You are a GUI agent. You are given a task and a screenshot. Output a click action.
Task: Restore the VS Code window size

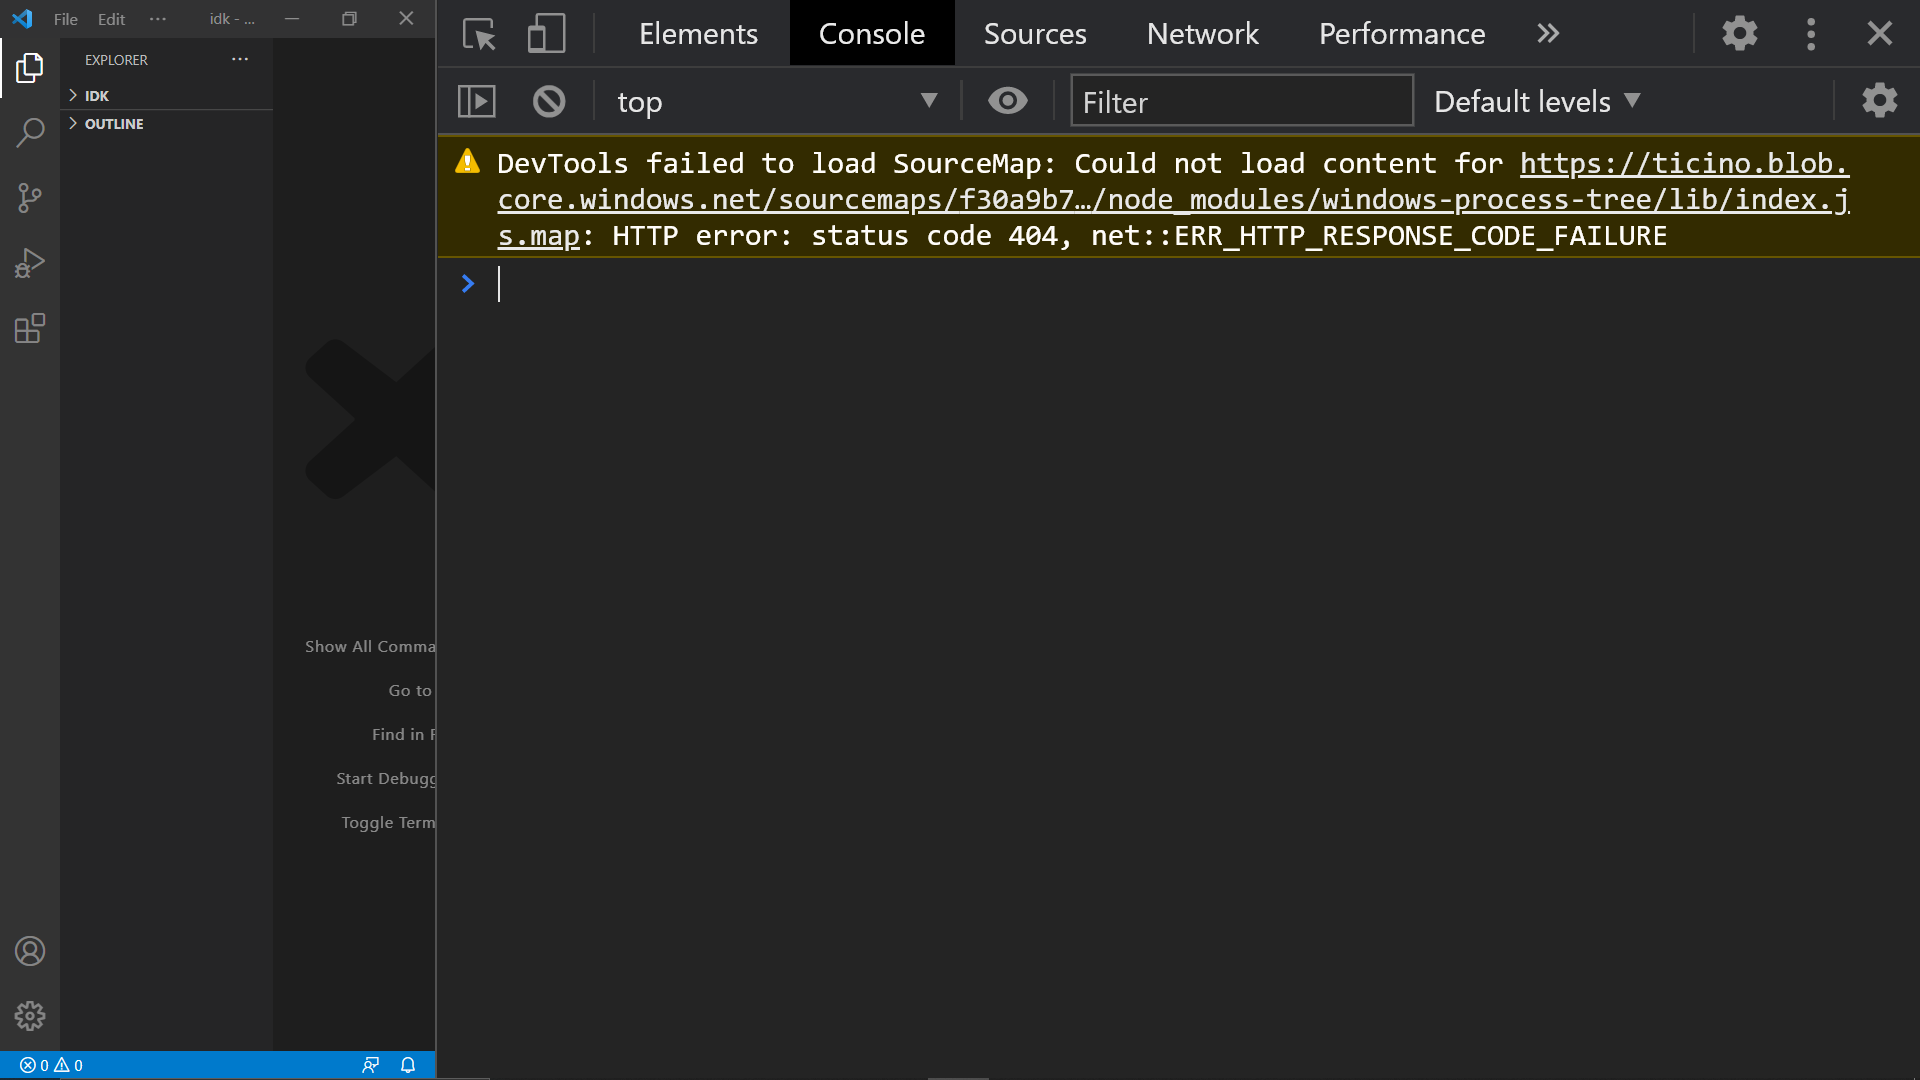(x=349, y=19)
